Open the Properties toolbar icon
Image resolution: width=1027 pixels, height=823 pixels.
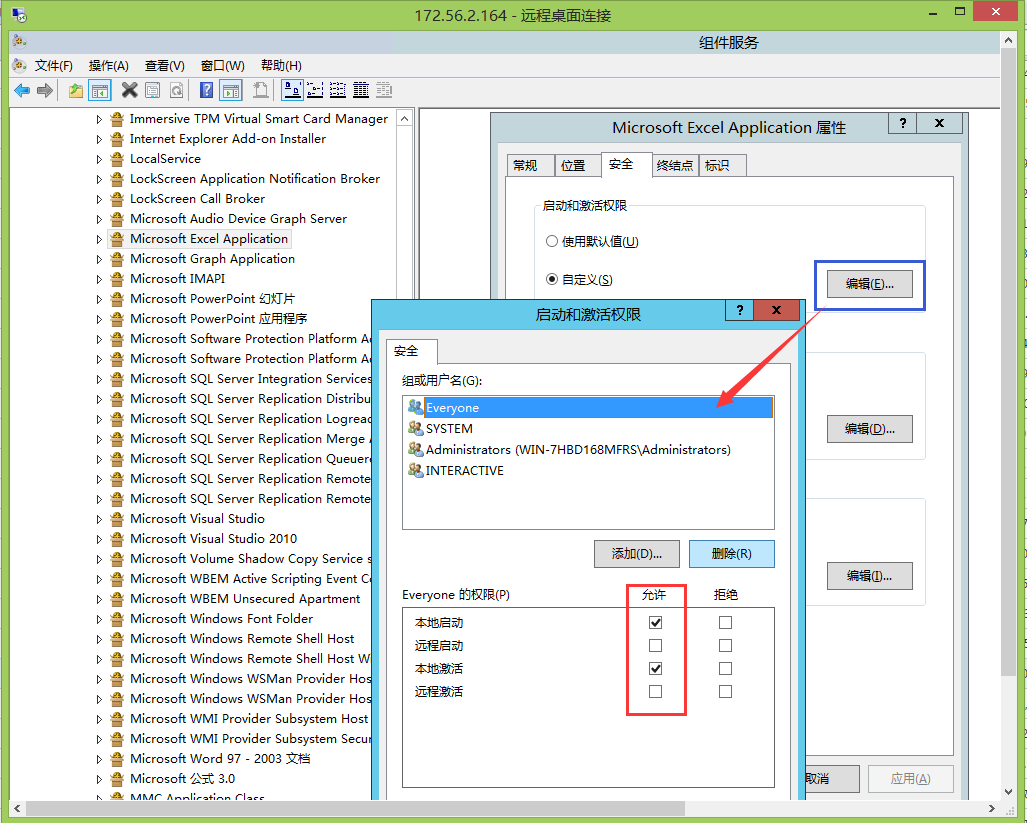[x=152, y=90]
